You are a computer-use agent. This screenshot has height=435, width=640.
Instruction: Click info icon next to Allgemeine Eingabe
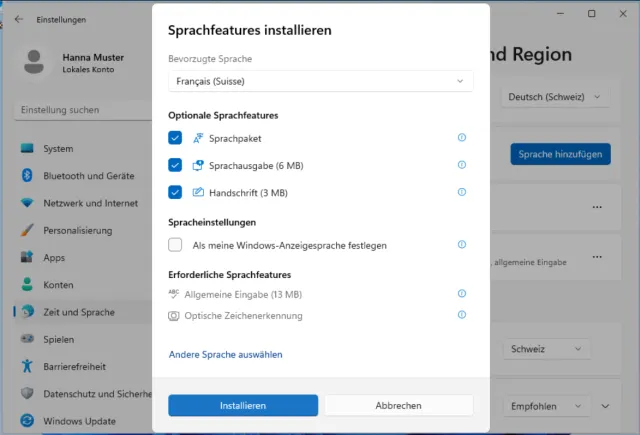(x=461, y=294)
